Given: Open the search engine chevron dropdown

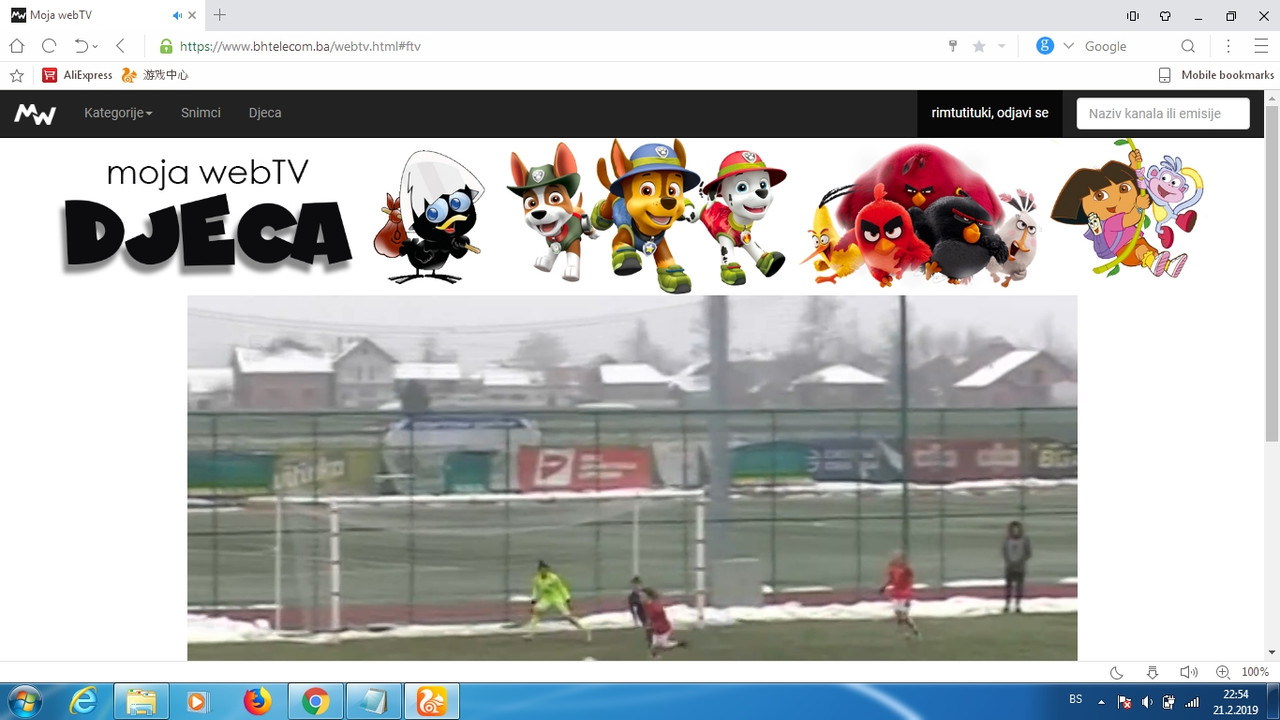Looking at the screenshot, I should click(x=1068, y=46).
